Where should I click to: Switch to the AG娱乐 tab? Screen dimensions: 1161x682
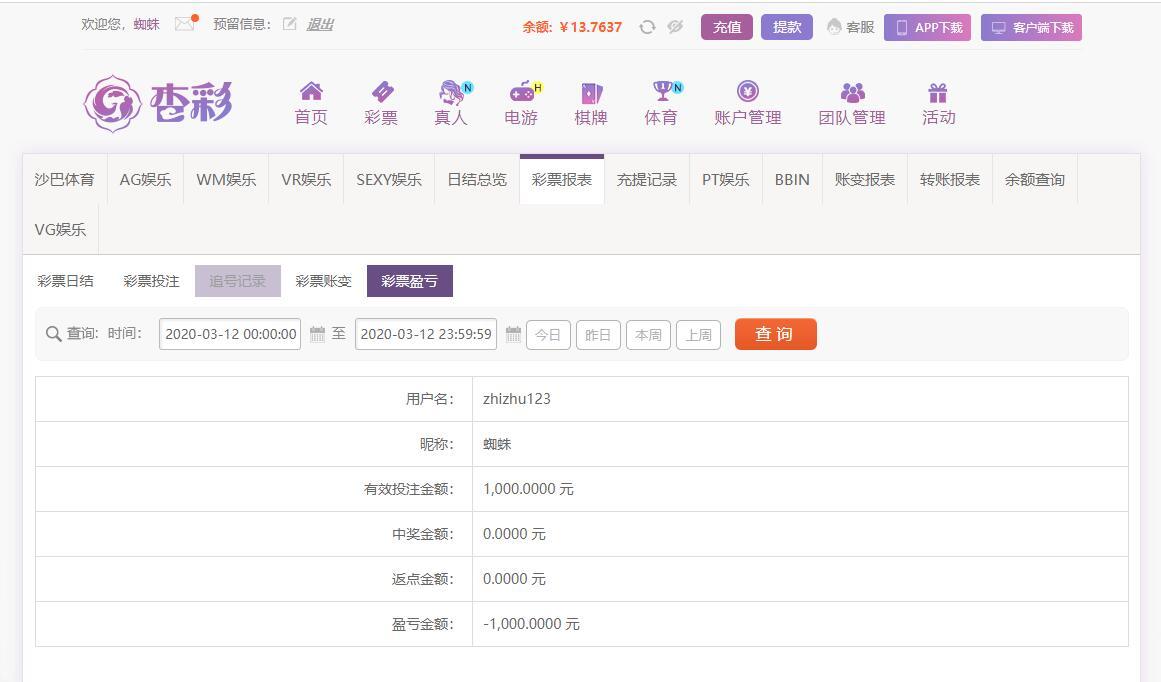coord(145,179)
